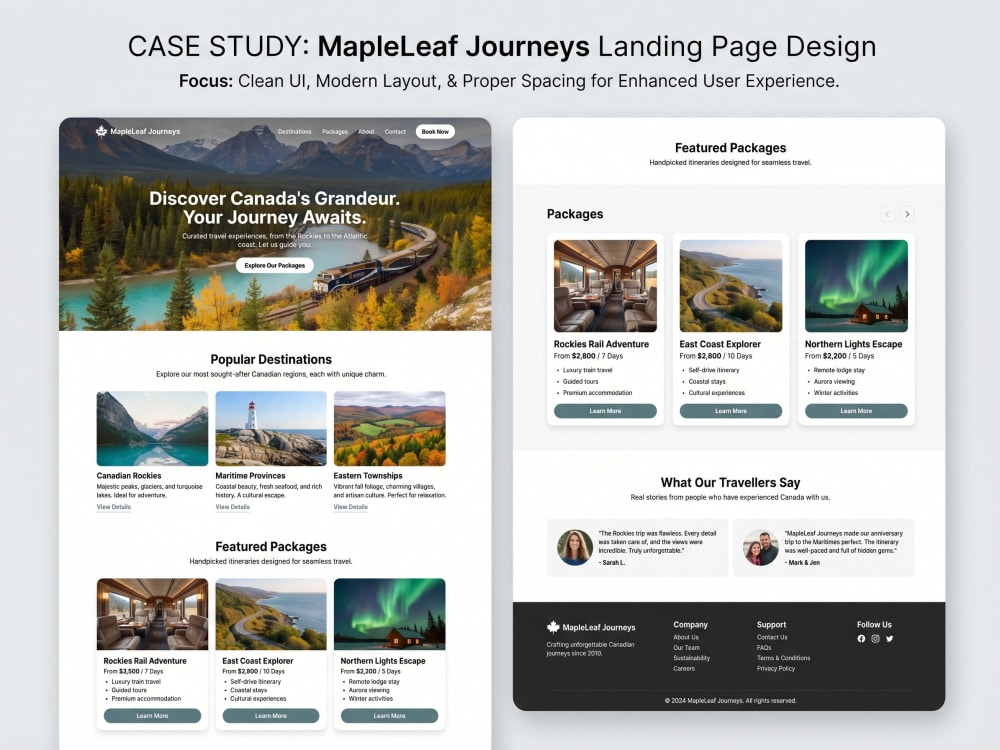Click the Twitter icon under Follow Us
This screenshot has height=750, width=1000.
(889, 638)
